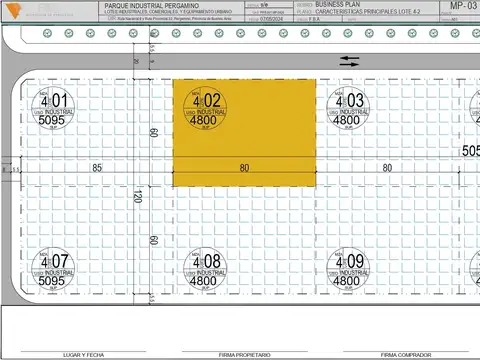Click the F.B.A drafter initials in title block
480x360 pixels.
point(314,19)
